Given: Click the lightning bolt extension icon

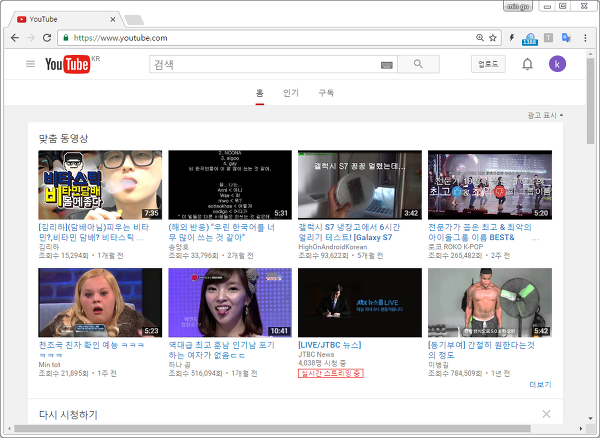Looking at the screenshot, I should [x=512, y=37].
